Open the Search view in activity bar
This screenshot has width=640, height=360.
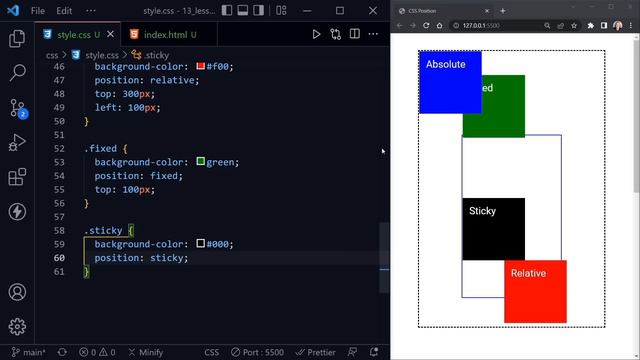(17, 73)
